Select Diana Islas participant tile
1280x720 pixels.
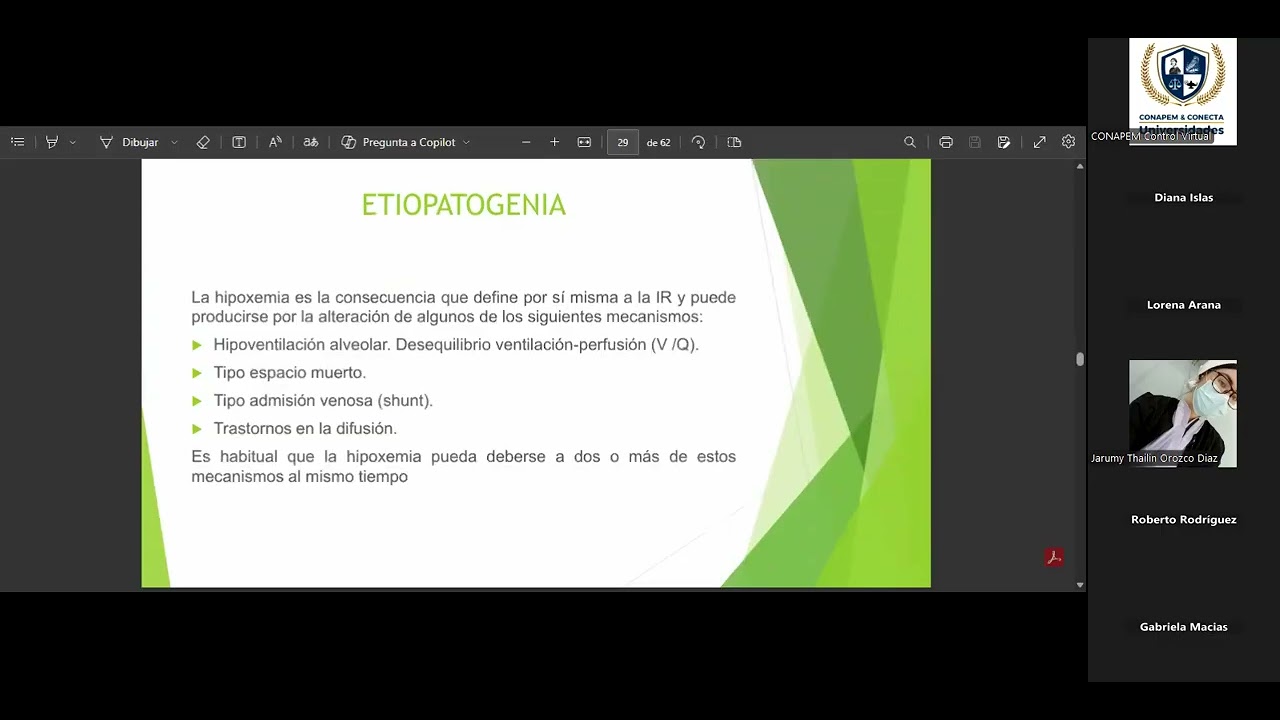pos(1183,198)
